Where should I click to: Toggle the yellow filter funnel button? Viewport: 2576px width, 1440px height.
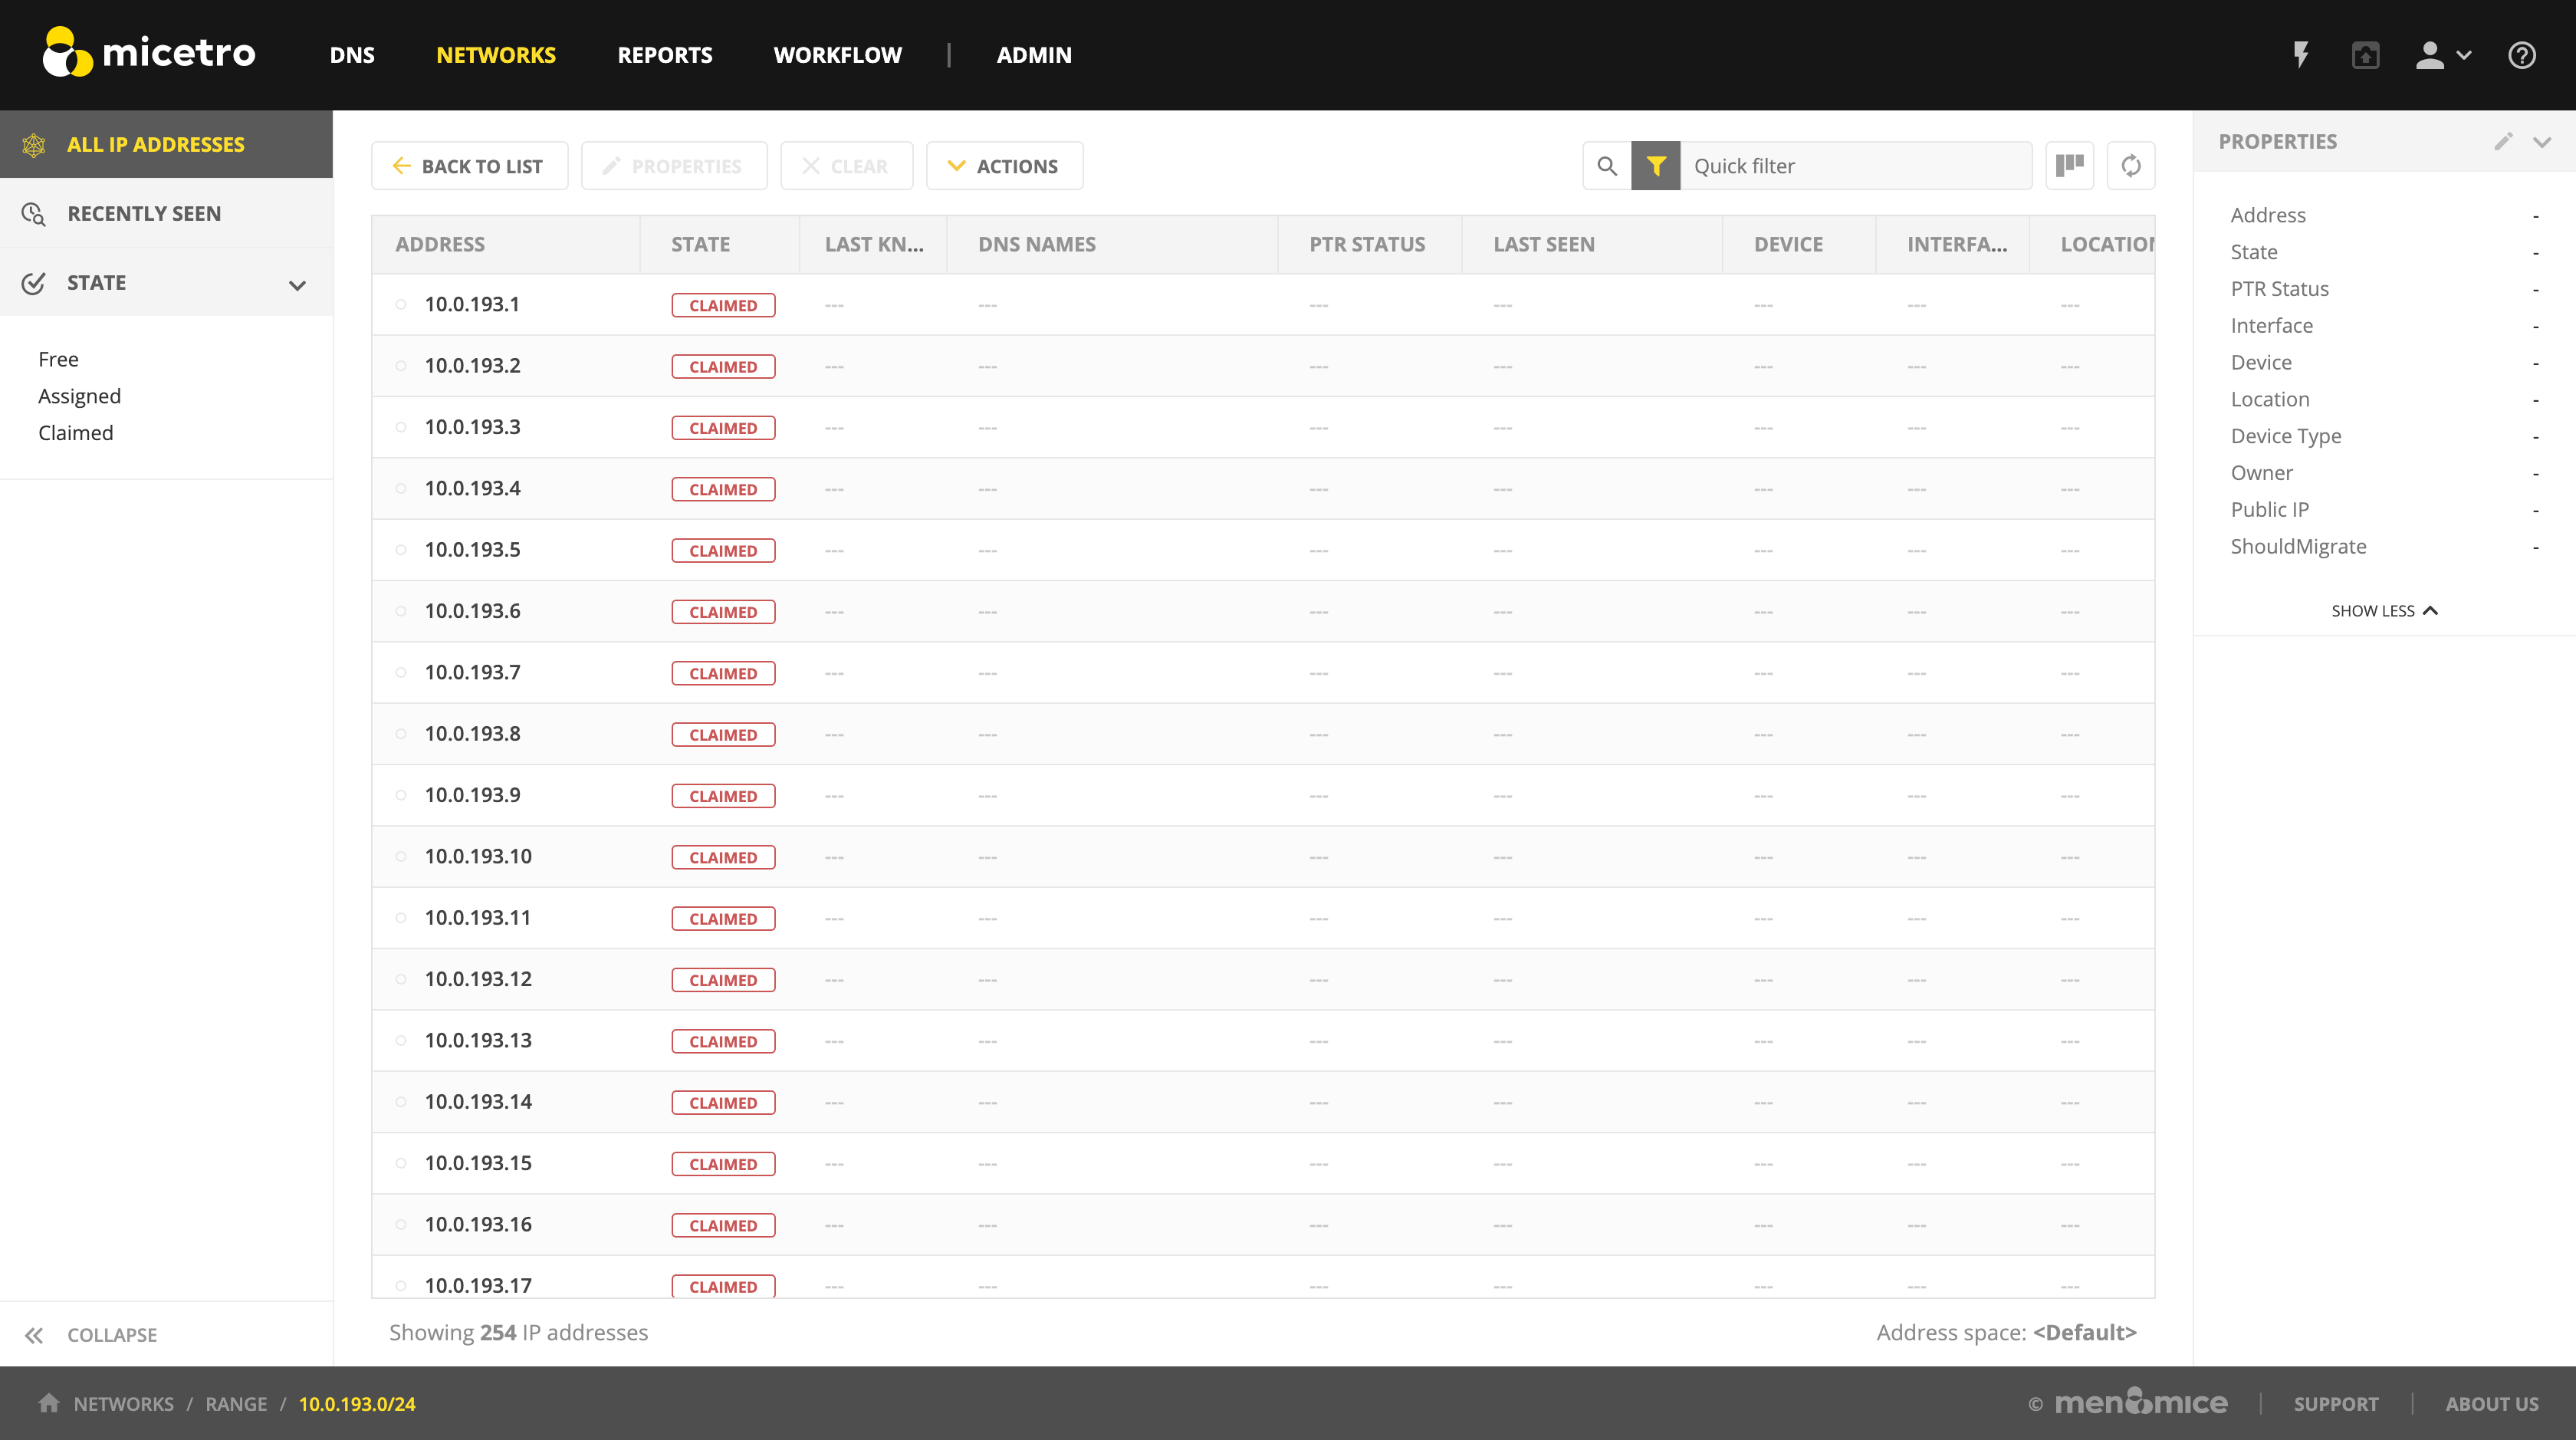(x=1656, y=166)
